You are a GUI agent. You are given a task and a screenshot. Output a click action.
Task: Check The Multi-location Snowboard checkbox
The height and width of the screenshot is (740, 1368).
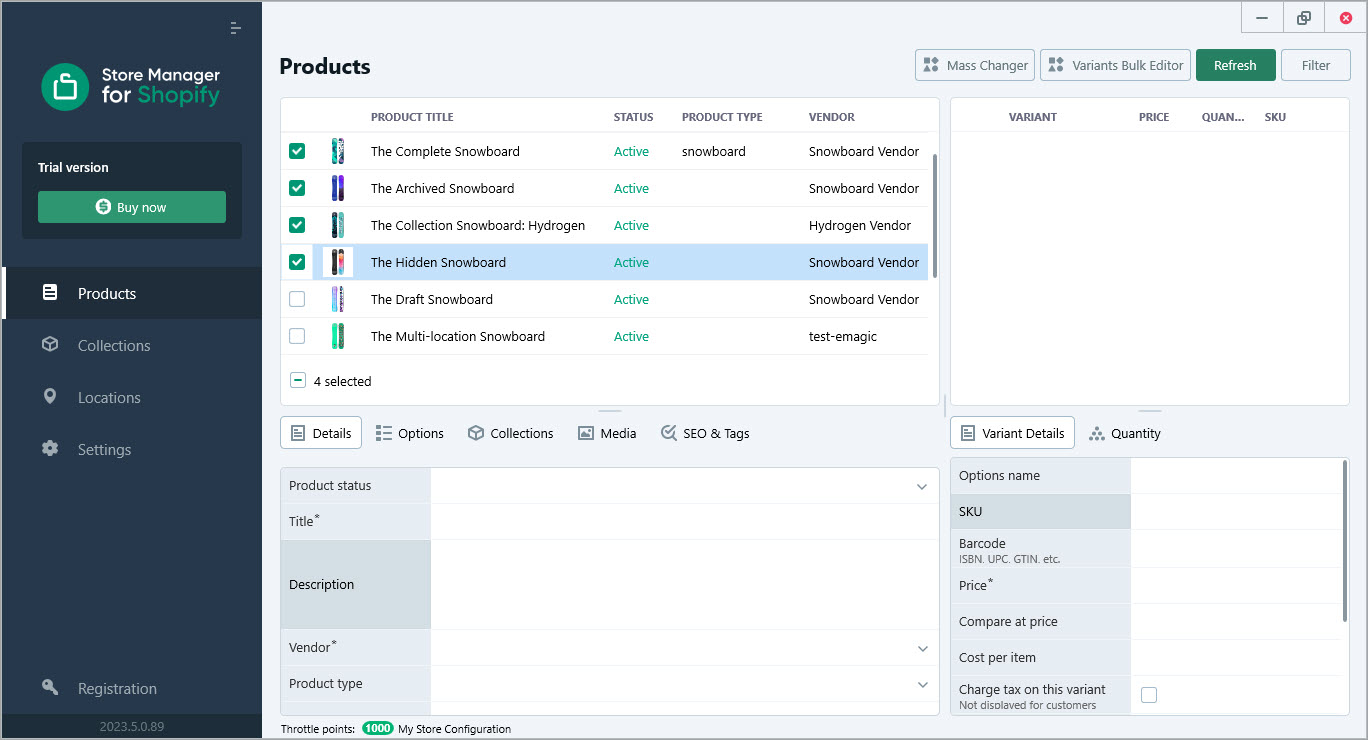[x=297, y=336]
